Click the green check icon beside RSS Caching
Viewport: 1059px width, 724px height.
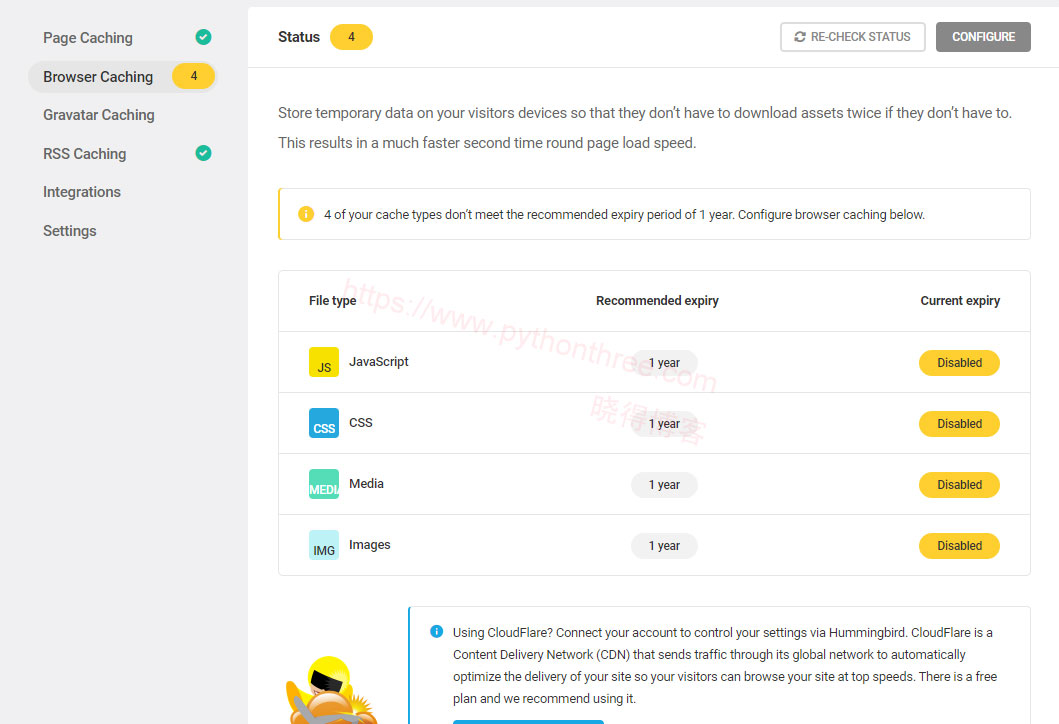coord(203,153)
